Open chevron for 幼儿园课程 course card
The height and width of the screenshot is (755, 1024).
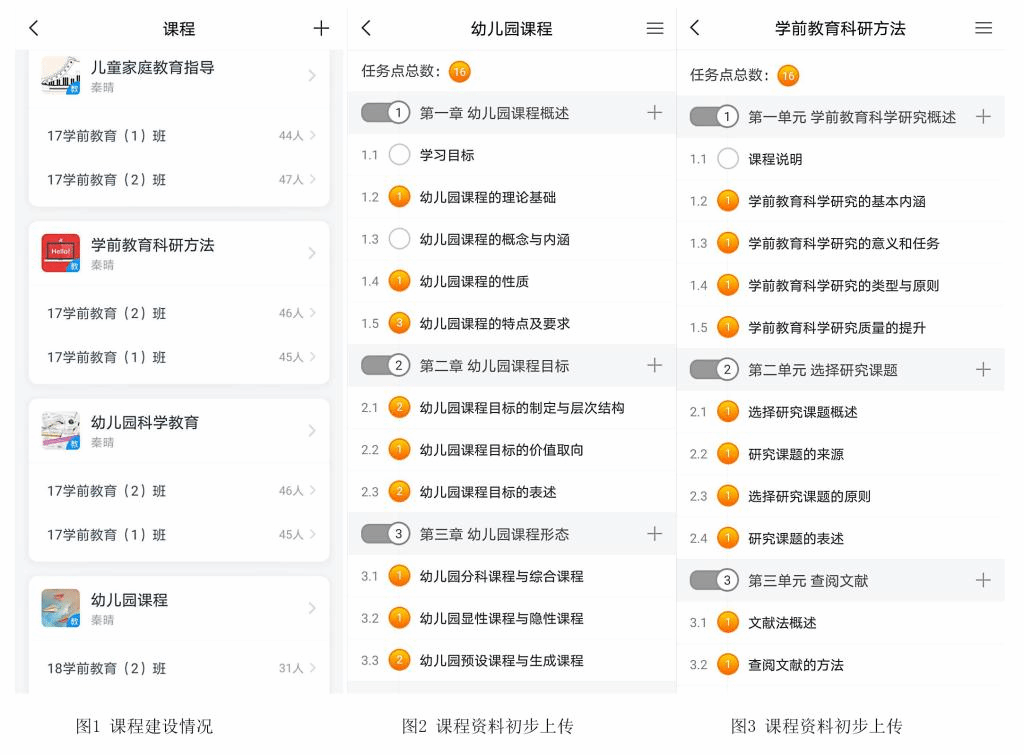311,608
